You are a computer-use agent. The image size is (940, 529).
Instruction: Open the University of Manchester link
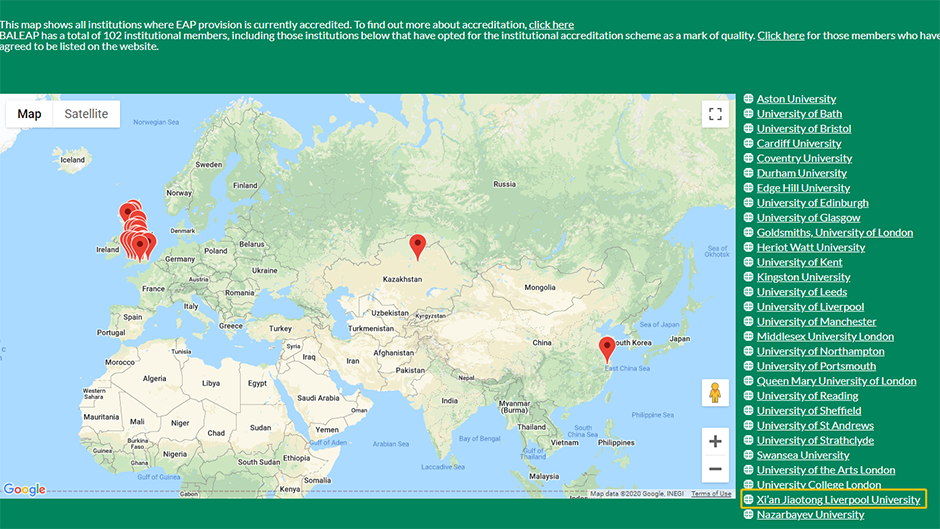(816, 321)
